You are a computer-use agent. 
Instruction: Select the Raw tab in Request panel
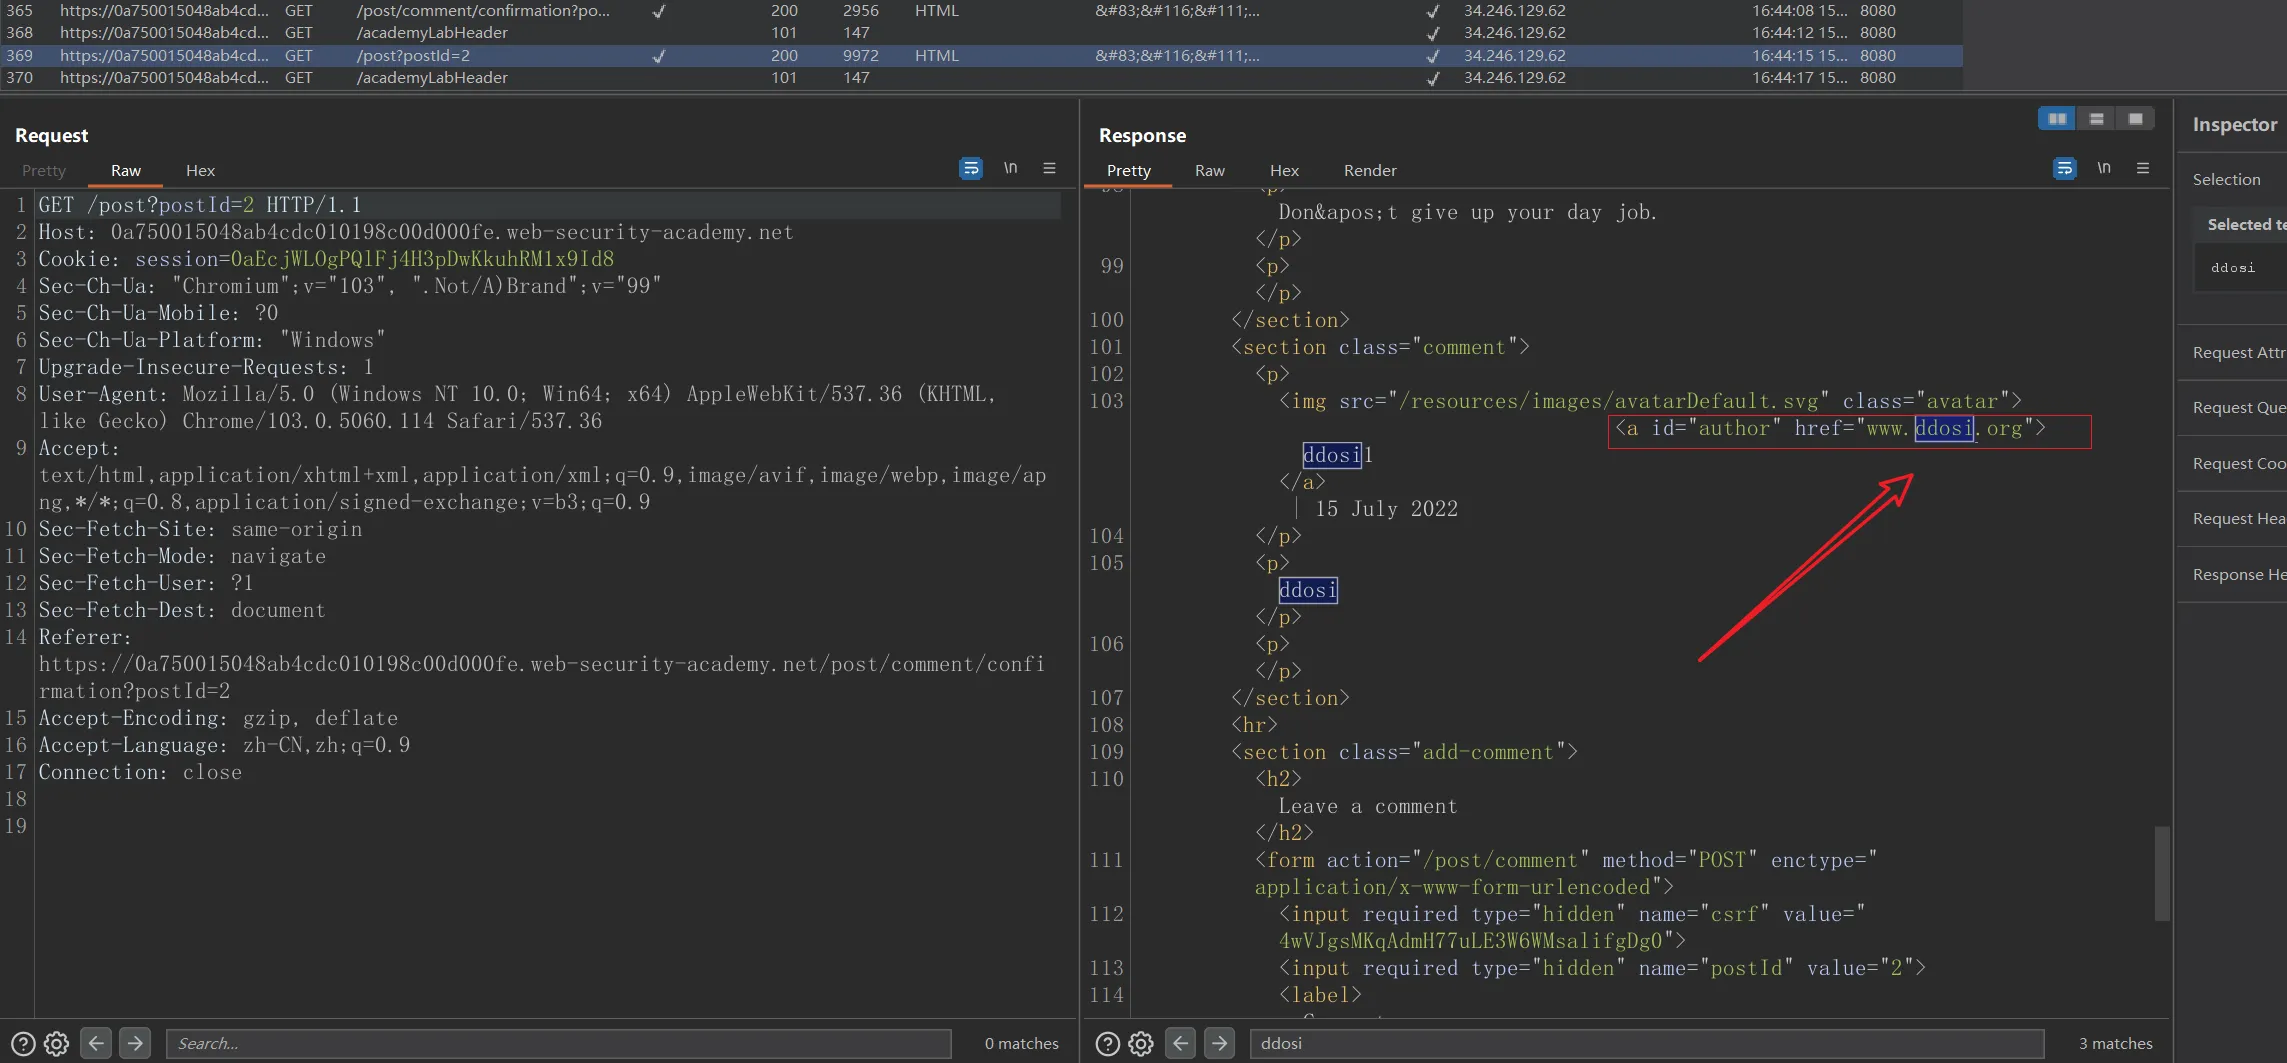[126, 170]
